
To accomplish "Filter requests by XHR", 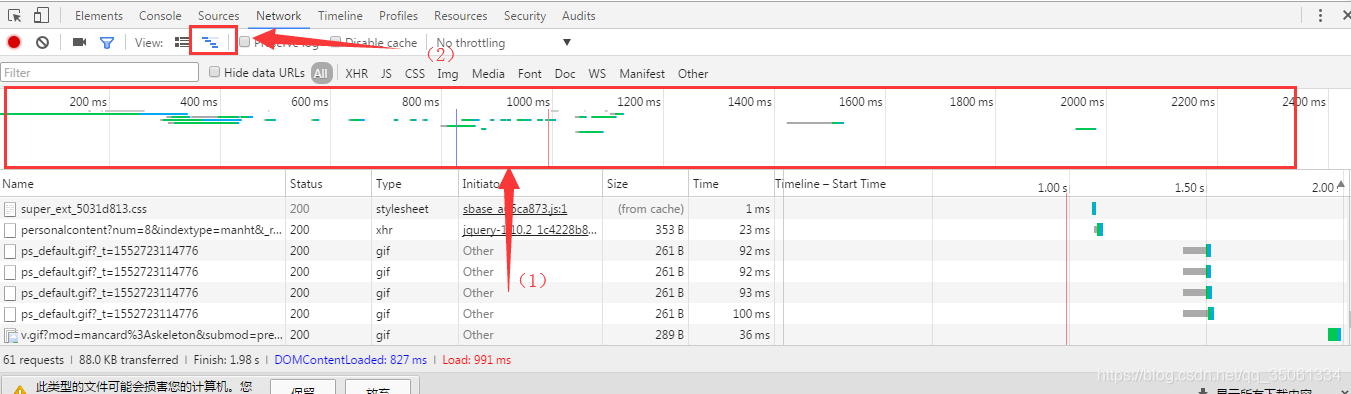I will point(356,74).
